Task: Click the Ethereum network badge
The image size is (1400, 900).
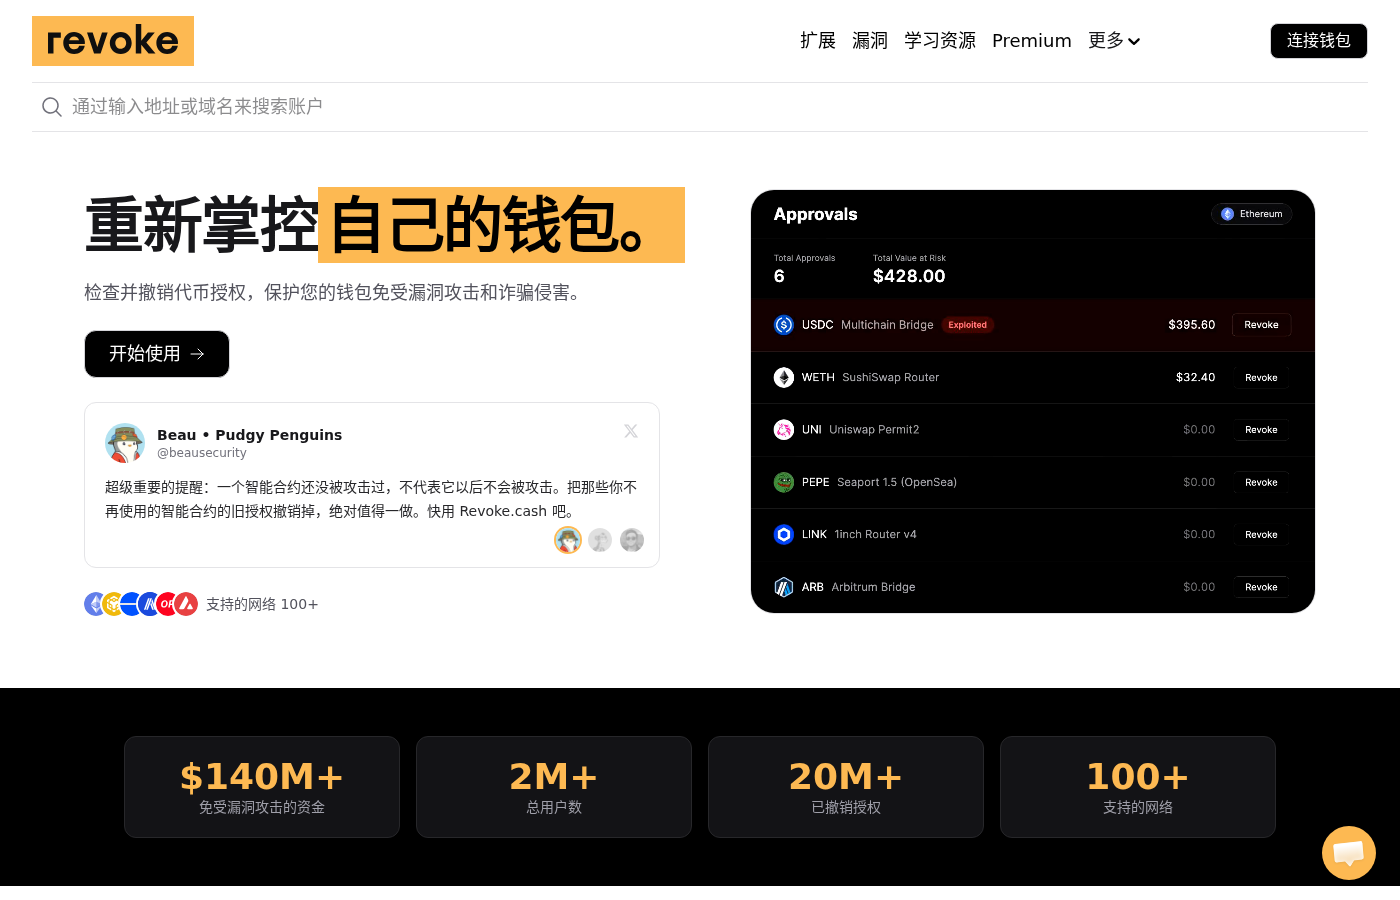Action: [x=1252, y=214]
